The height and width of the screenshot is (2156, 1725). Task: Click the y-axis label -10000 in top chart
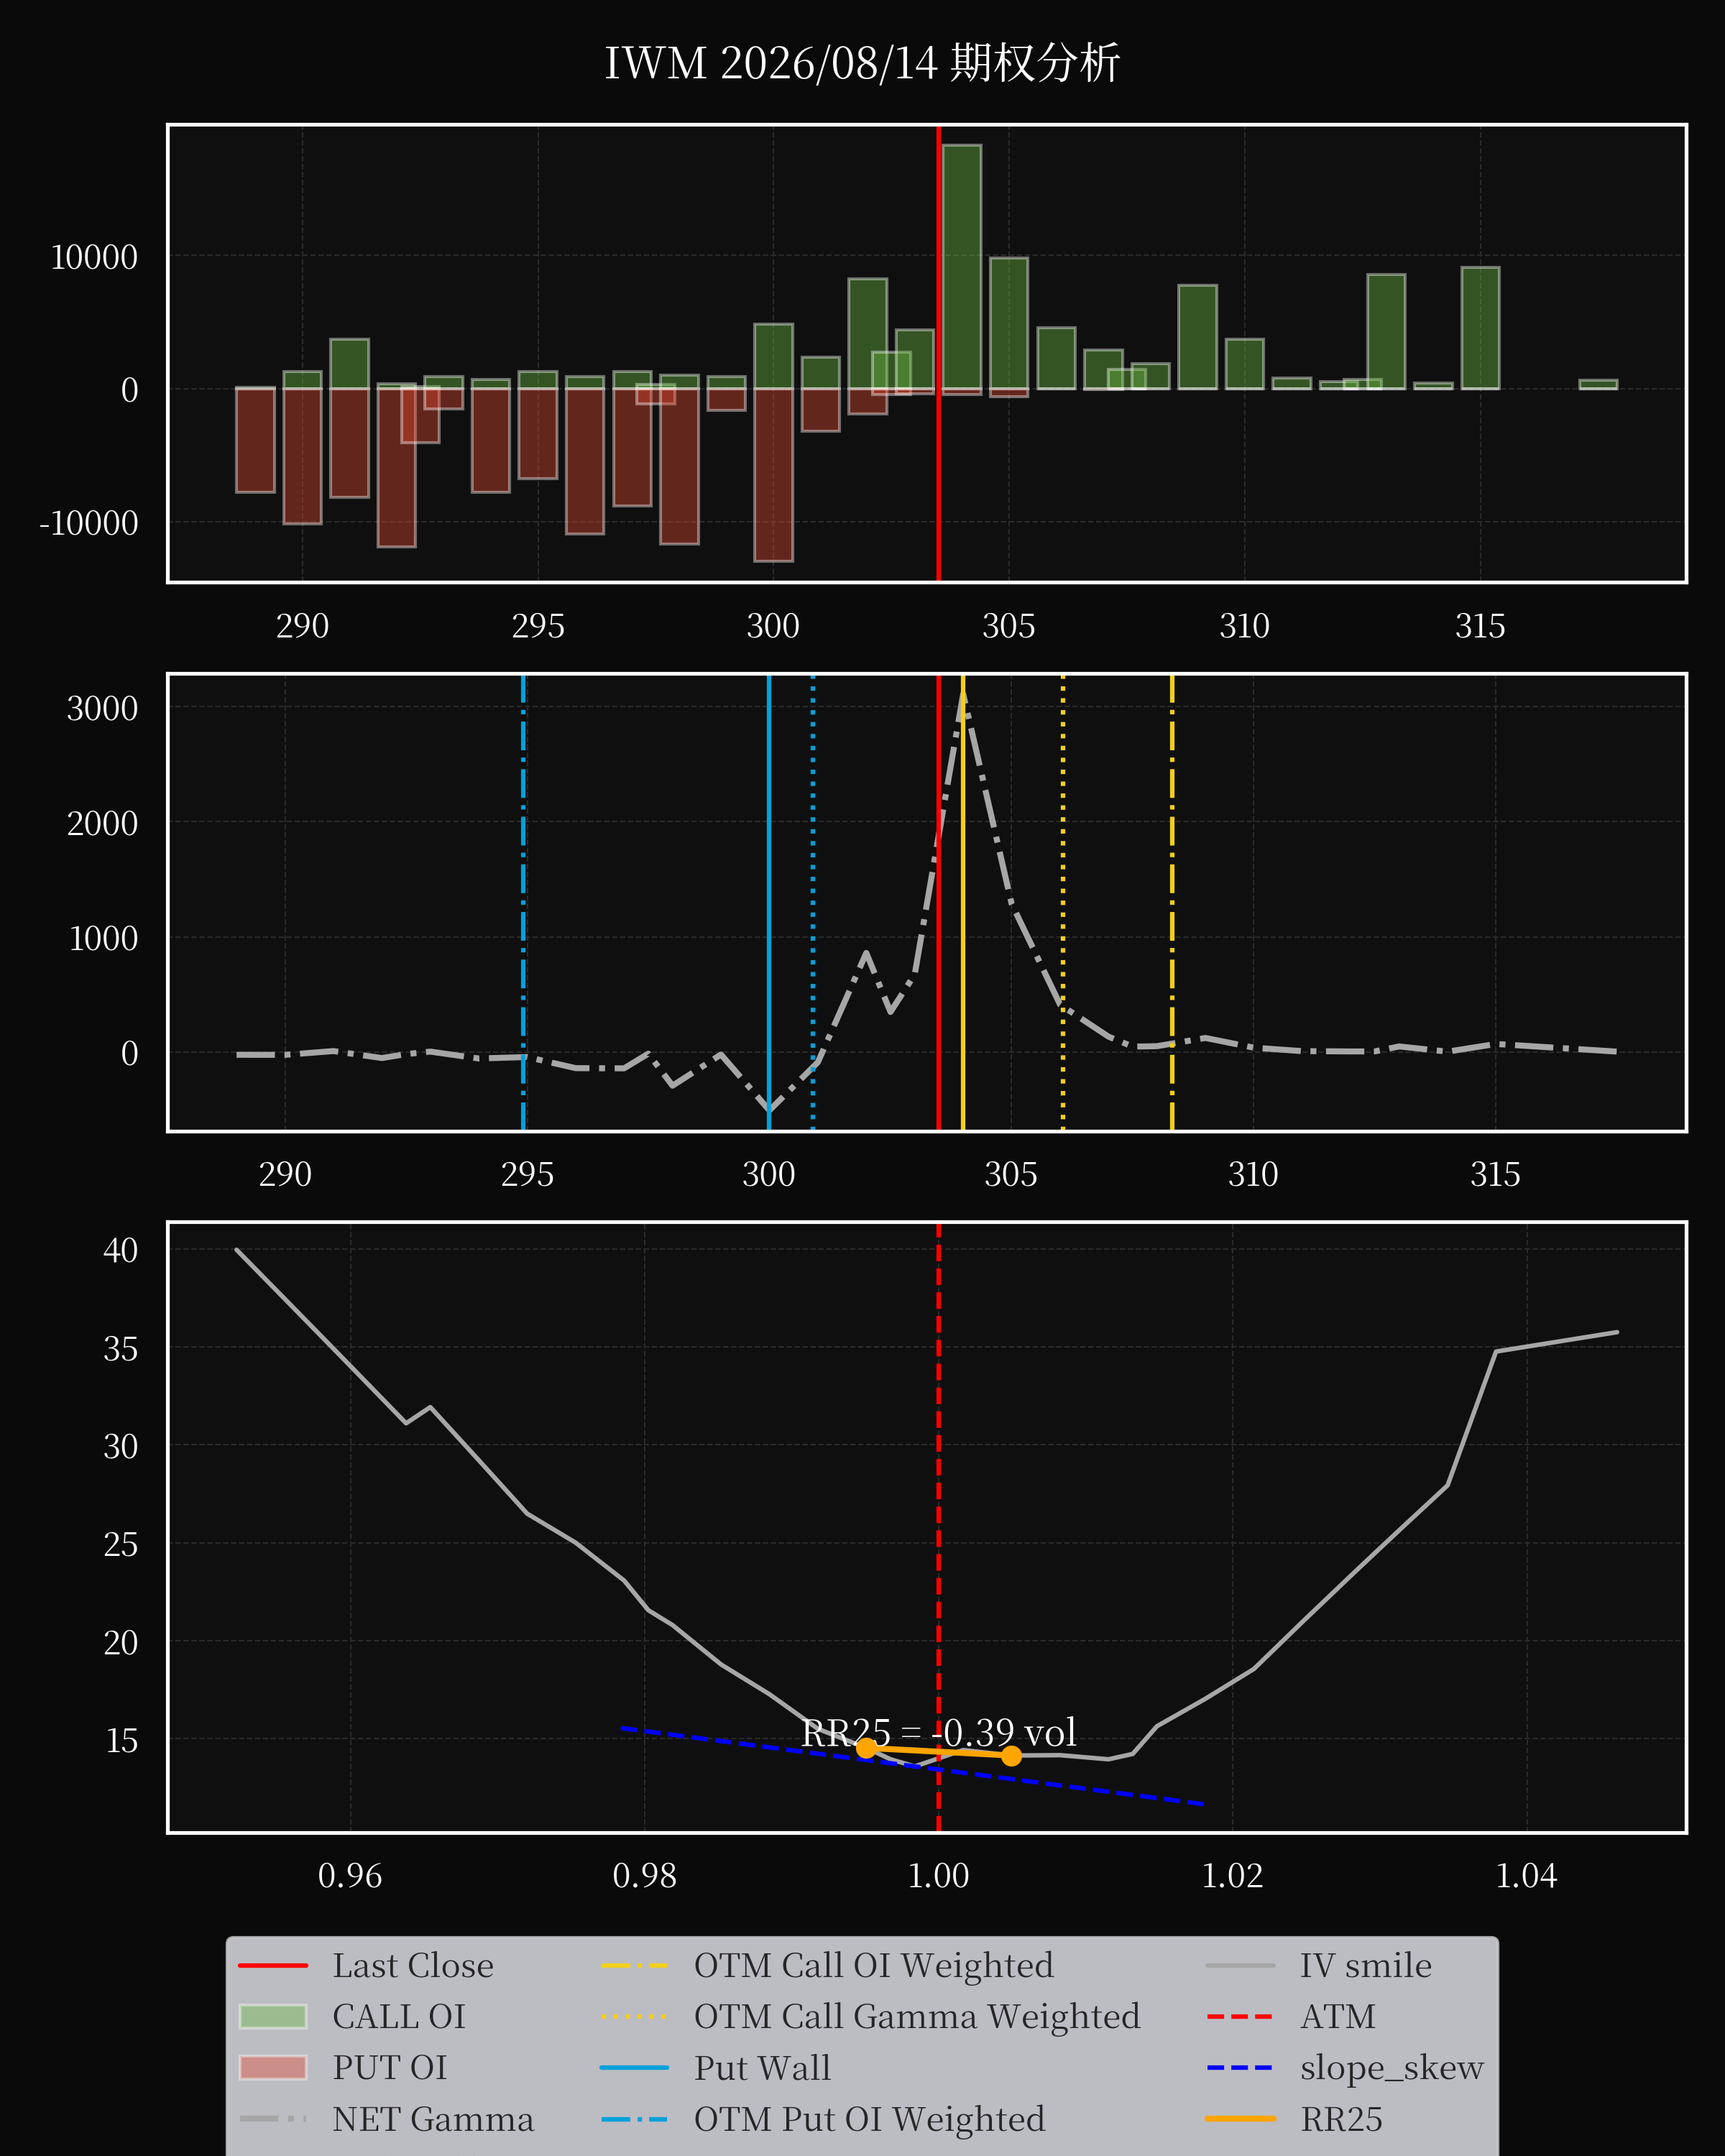[x=89, y=523]
